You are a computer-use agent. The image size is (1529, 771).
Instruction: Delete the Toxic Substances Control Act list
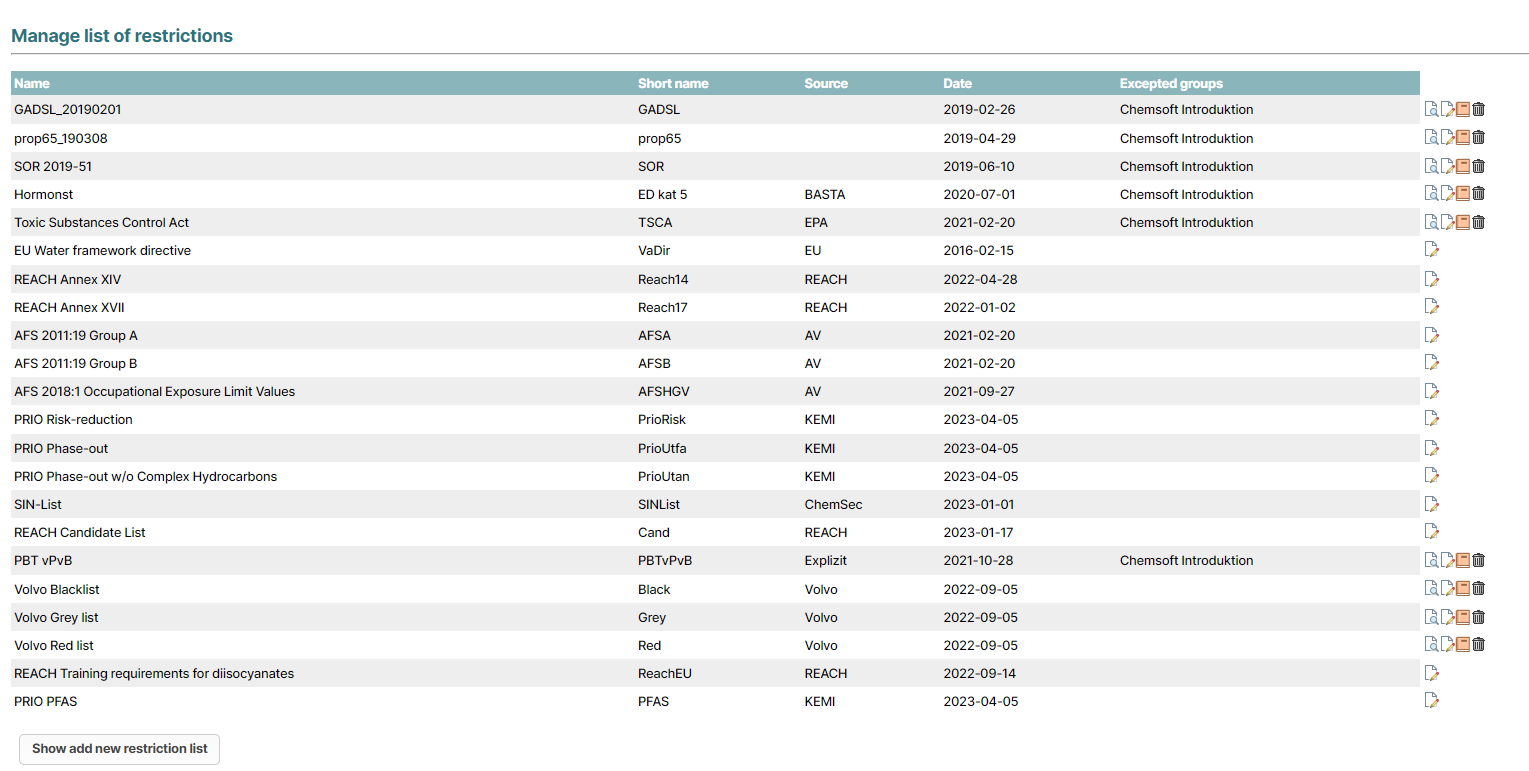(x=1478, y=222)
